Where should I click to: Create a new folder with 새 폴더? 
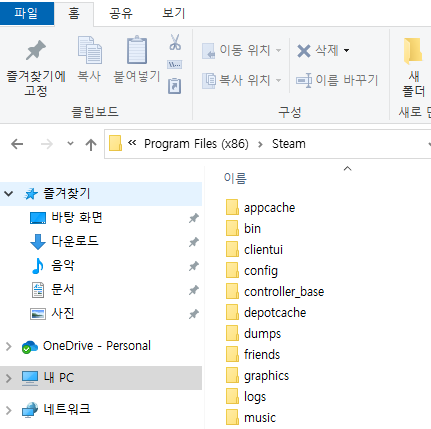(x=413, y=68)
